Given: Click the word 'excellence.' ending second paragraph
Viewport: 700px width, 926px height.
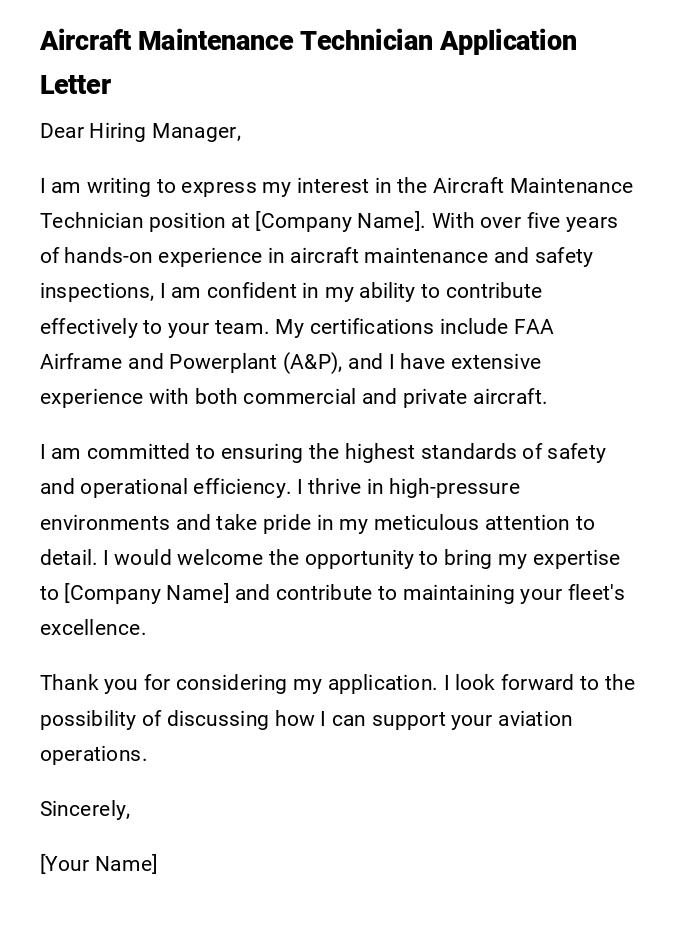Looking at the screenshot, I should point(93,628).
